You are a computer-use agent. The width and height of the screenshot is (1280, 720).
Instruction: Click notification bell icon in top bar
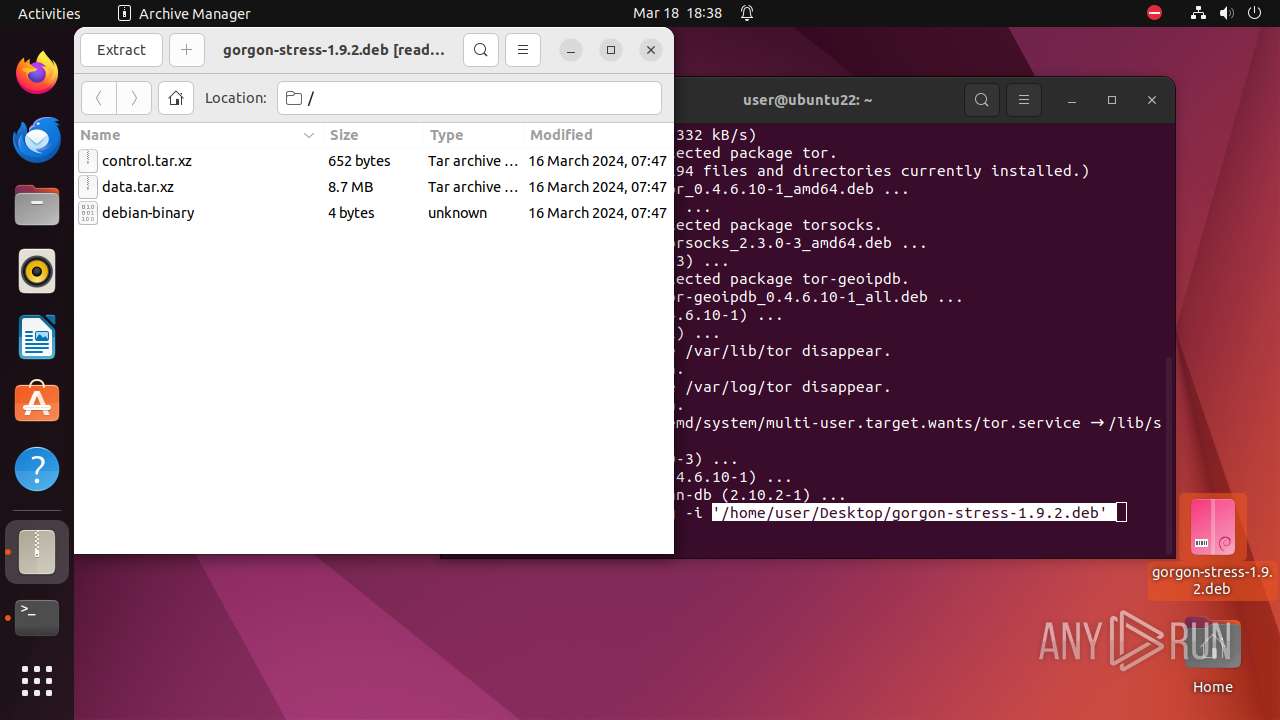[747, 14]
